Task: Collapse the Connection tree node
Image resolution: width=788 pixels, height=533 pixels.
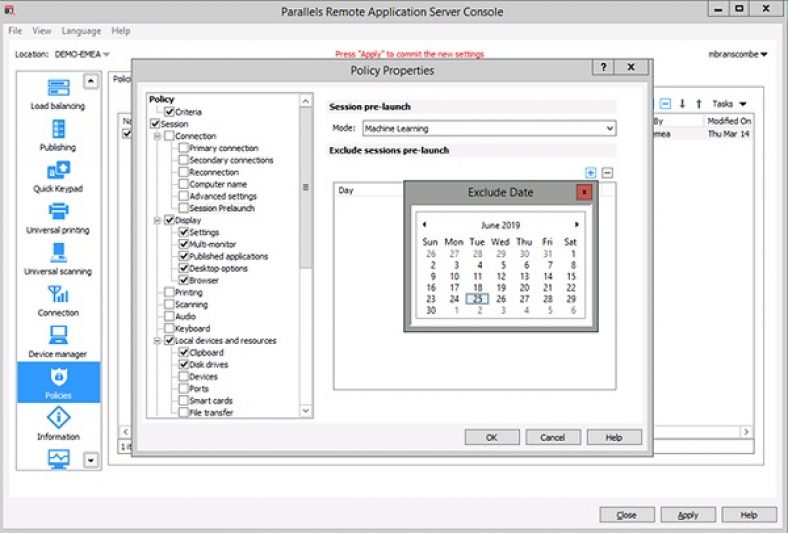Action: tap(157, 136)
